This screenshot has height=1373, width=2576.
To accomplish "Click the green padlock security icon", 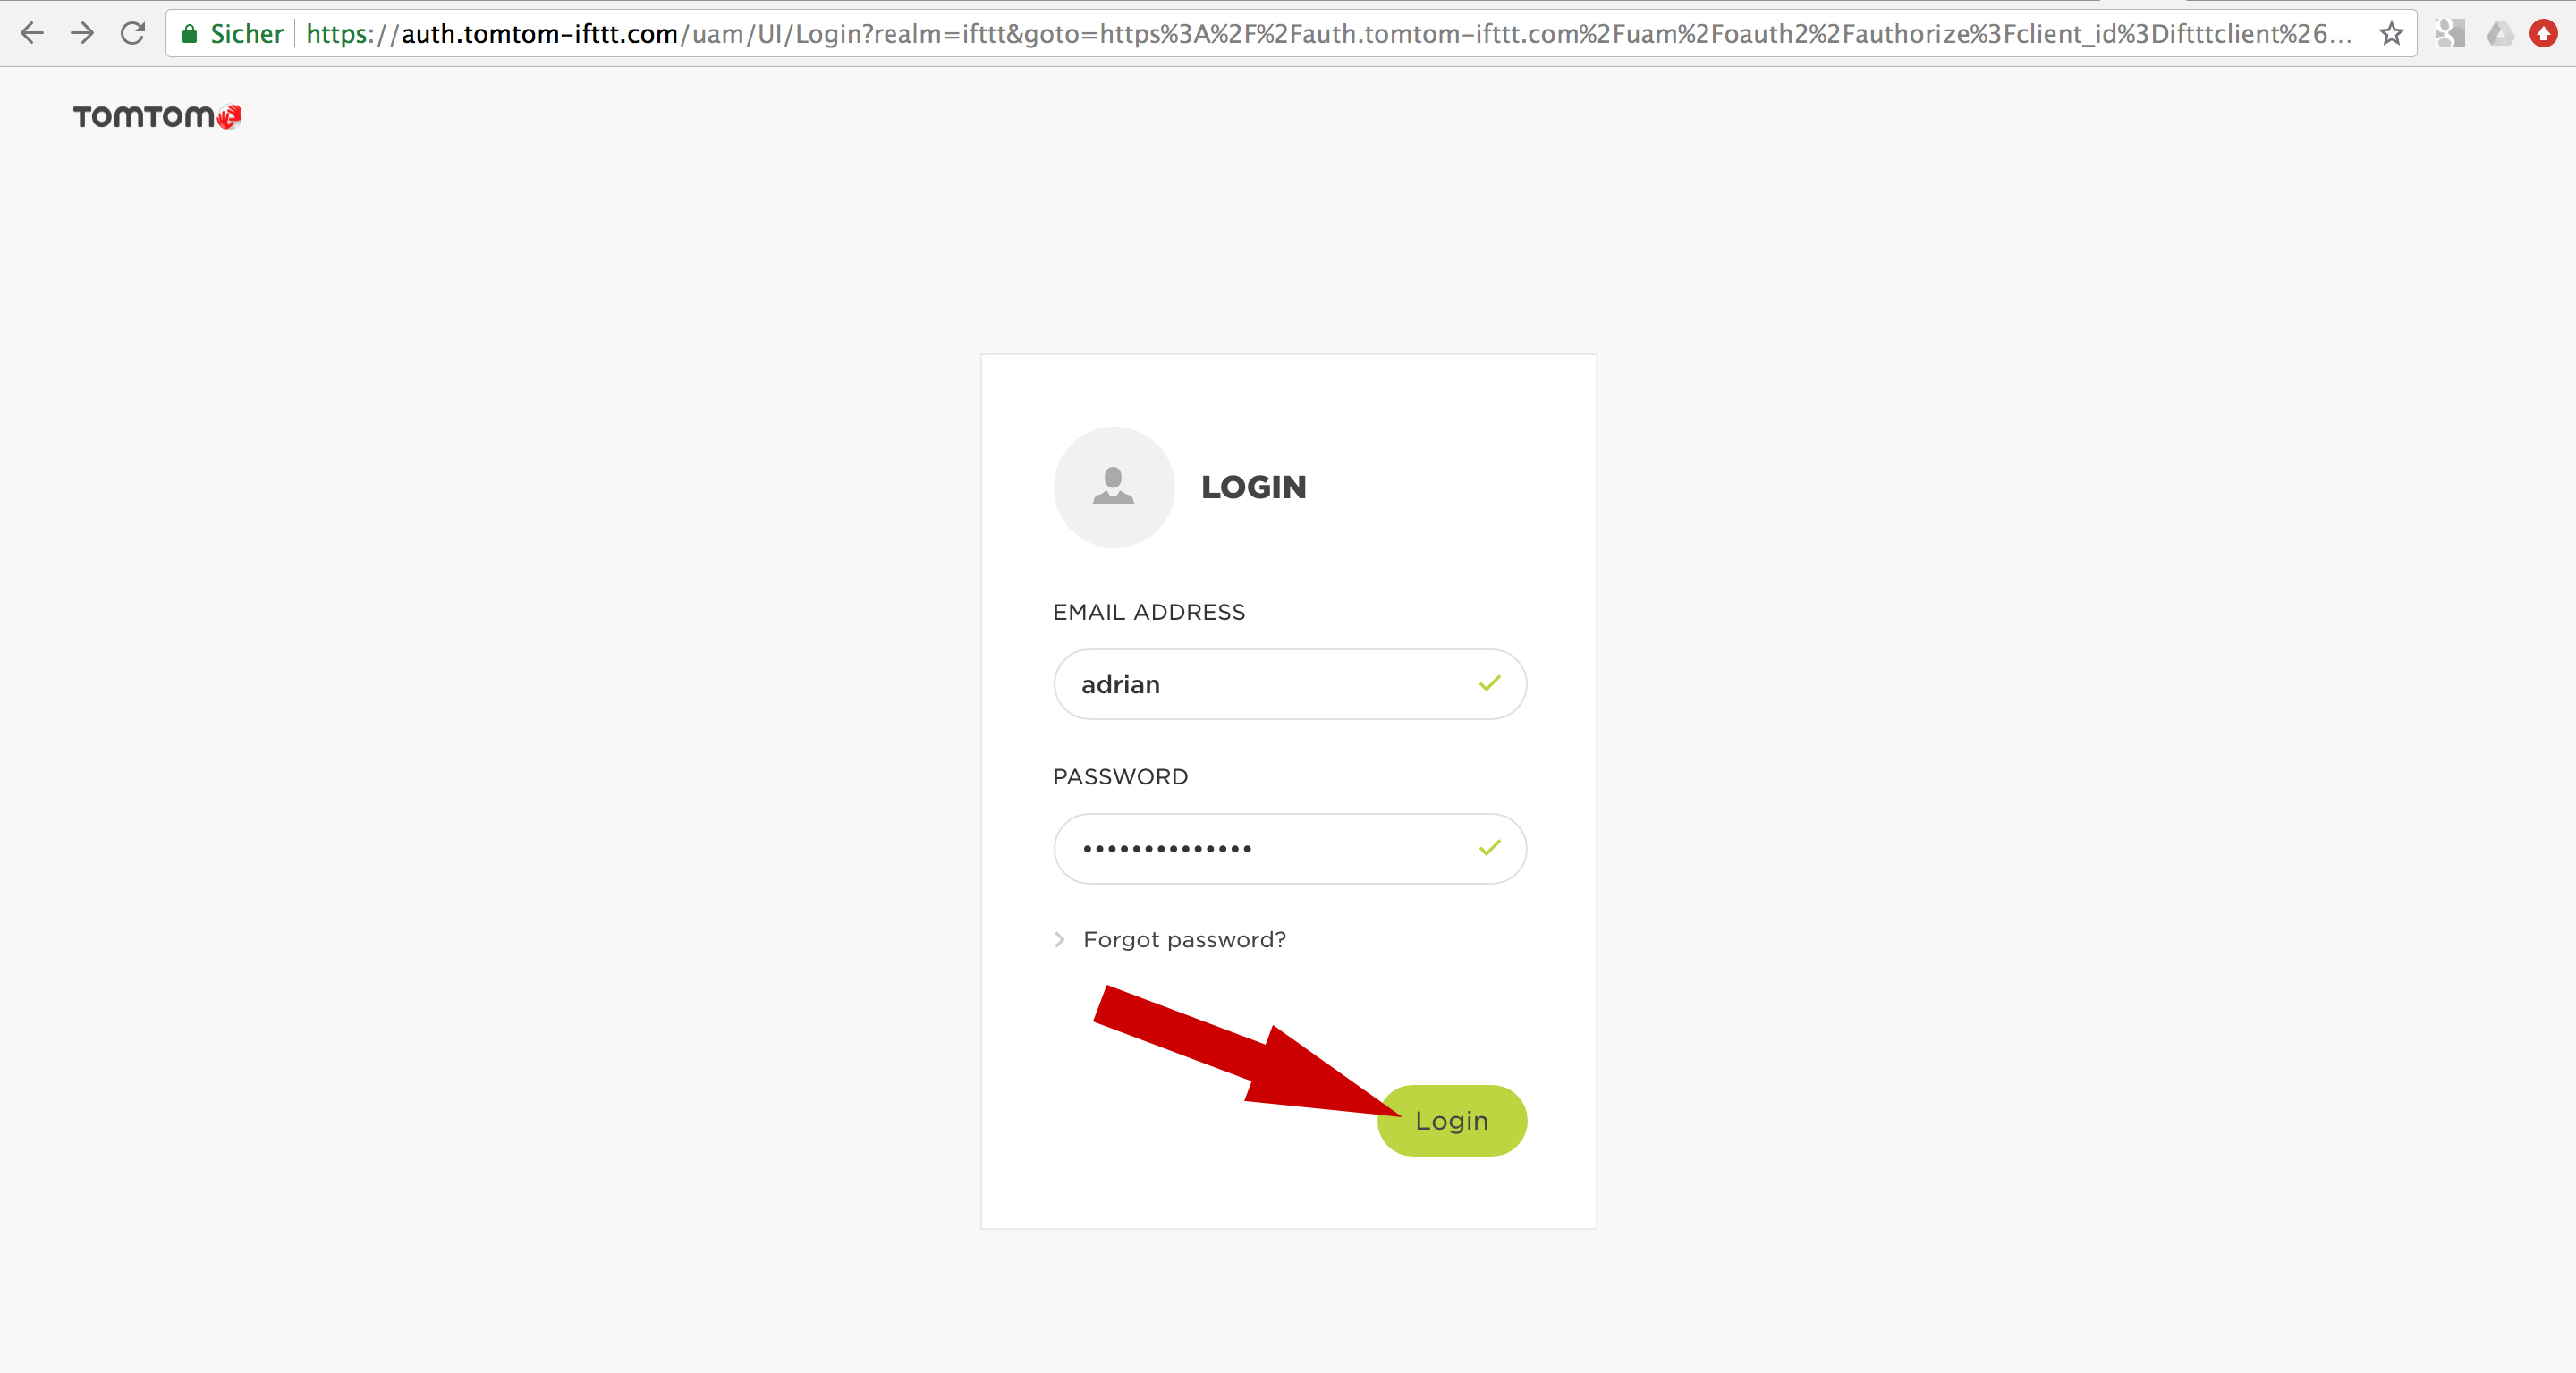I will [189, 34].
